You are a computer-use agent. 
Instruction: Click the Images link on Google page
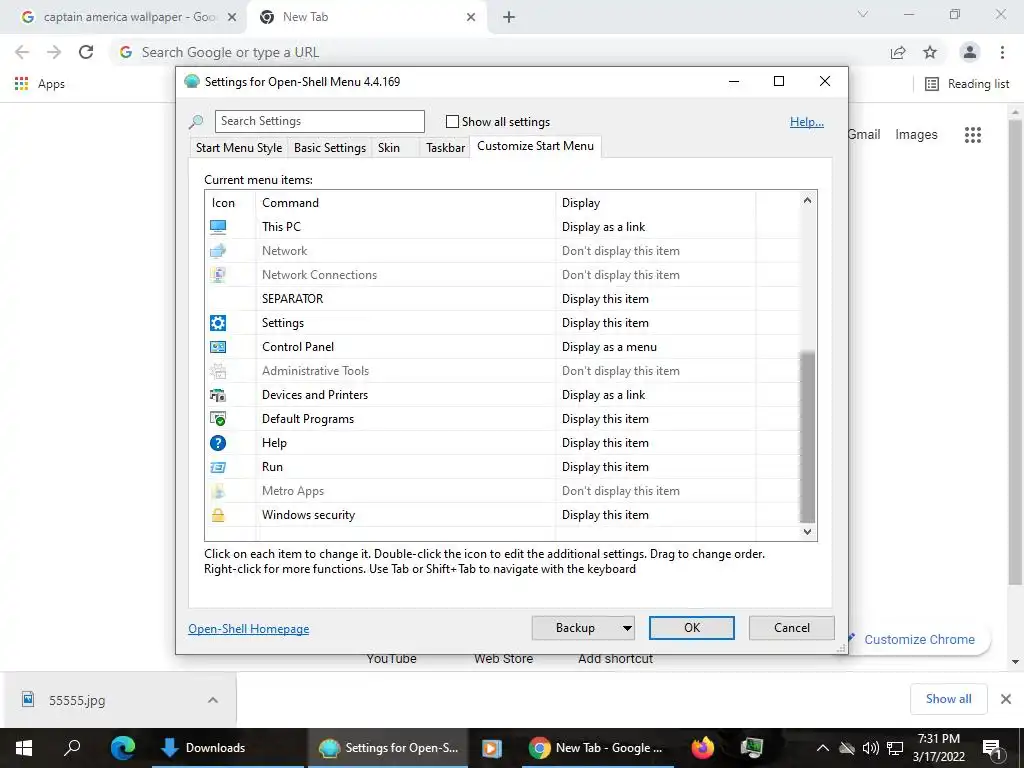coord(916,135)
